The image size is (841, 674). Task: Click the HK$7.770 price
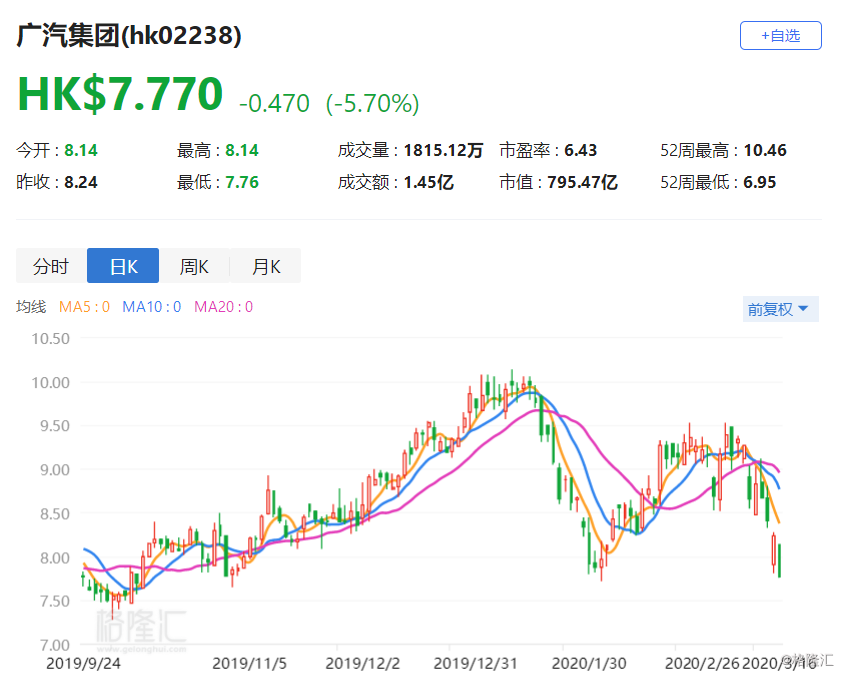(120, 94)
